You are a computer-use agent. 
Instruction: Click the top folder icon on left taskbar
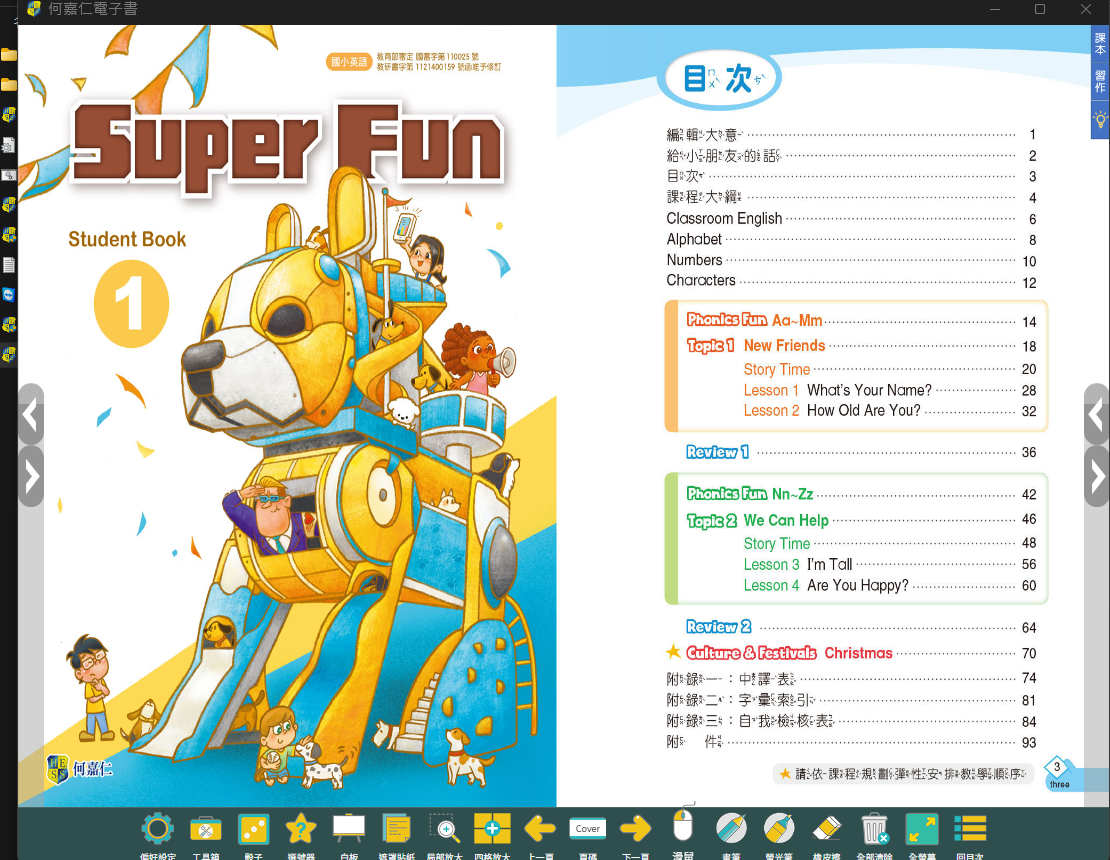(x=8, y=55)
